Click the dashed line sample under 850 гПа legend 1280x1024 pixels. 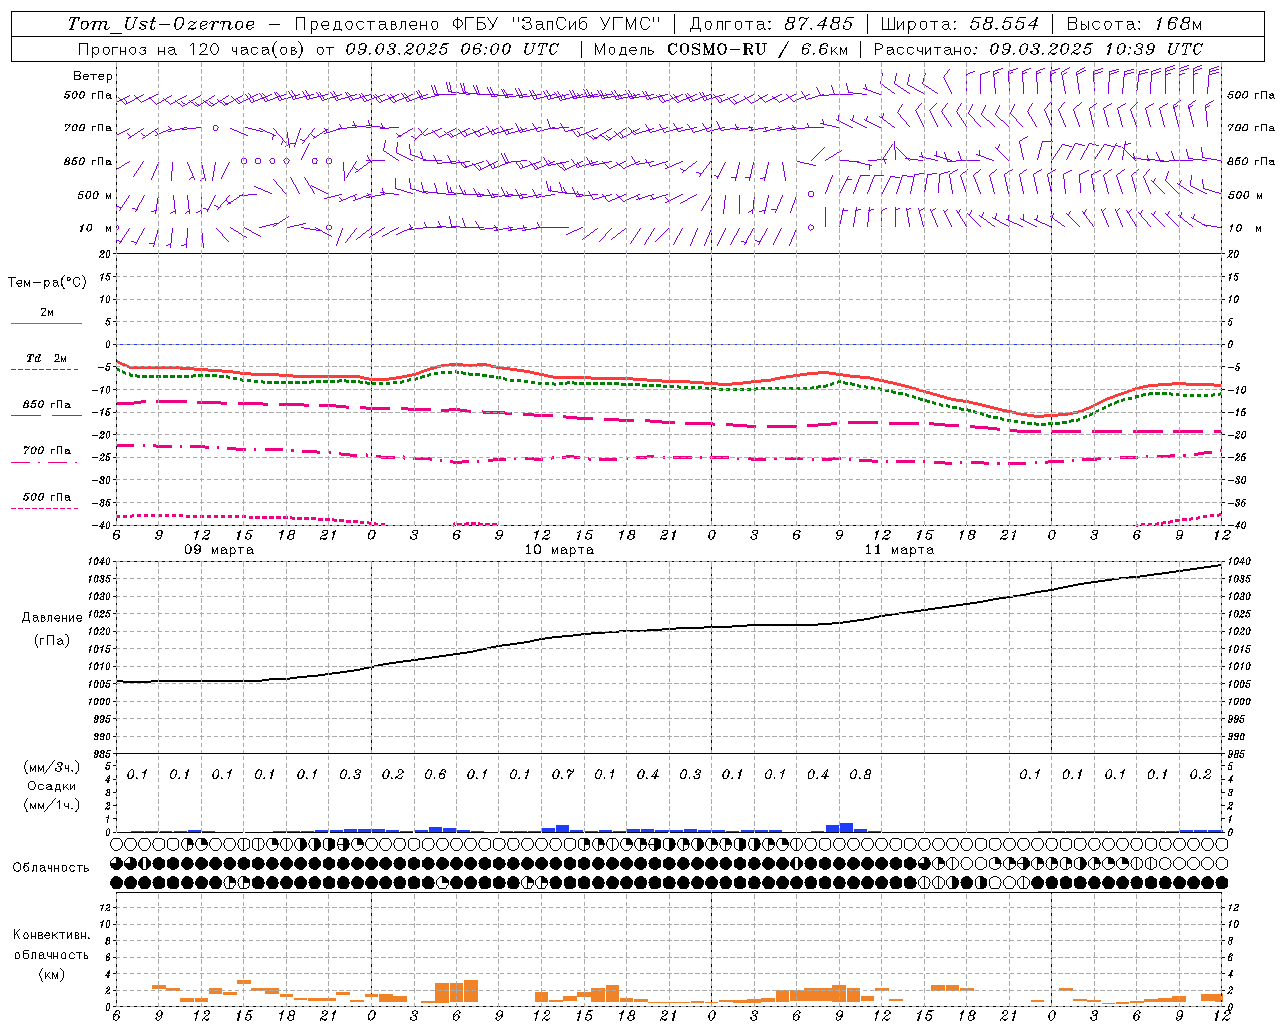(x=46, y=416)
